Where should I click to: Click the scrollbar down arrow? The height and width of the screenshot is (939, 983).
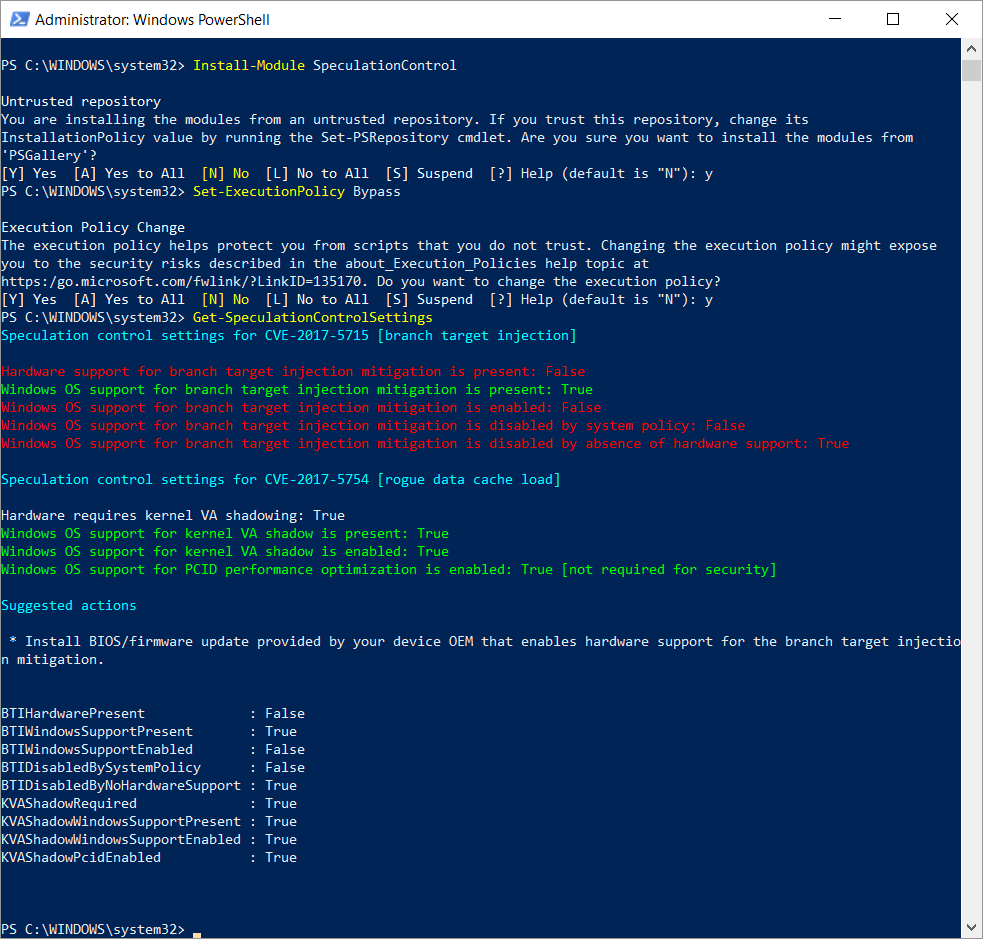click(971, 928)
